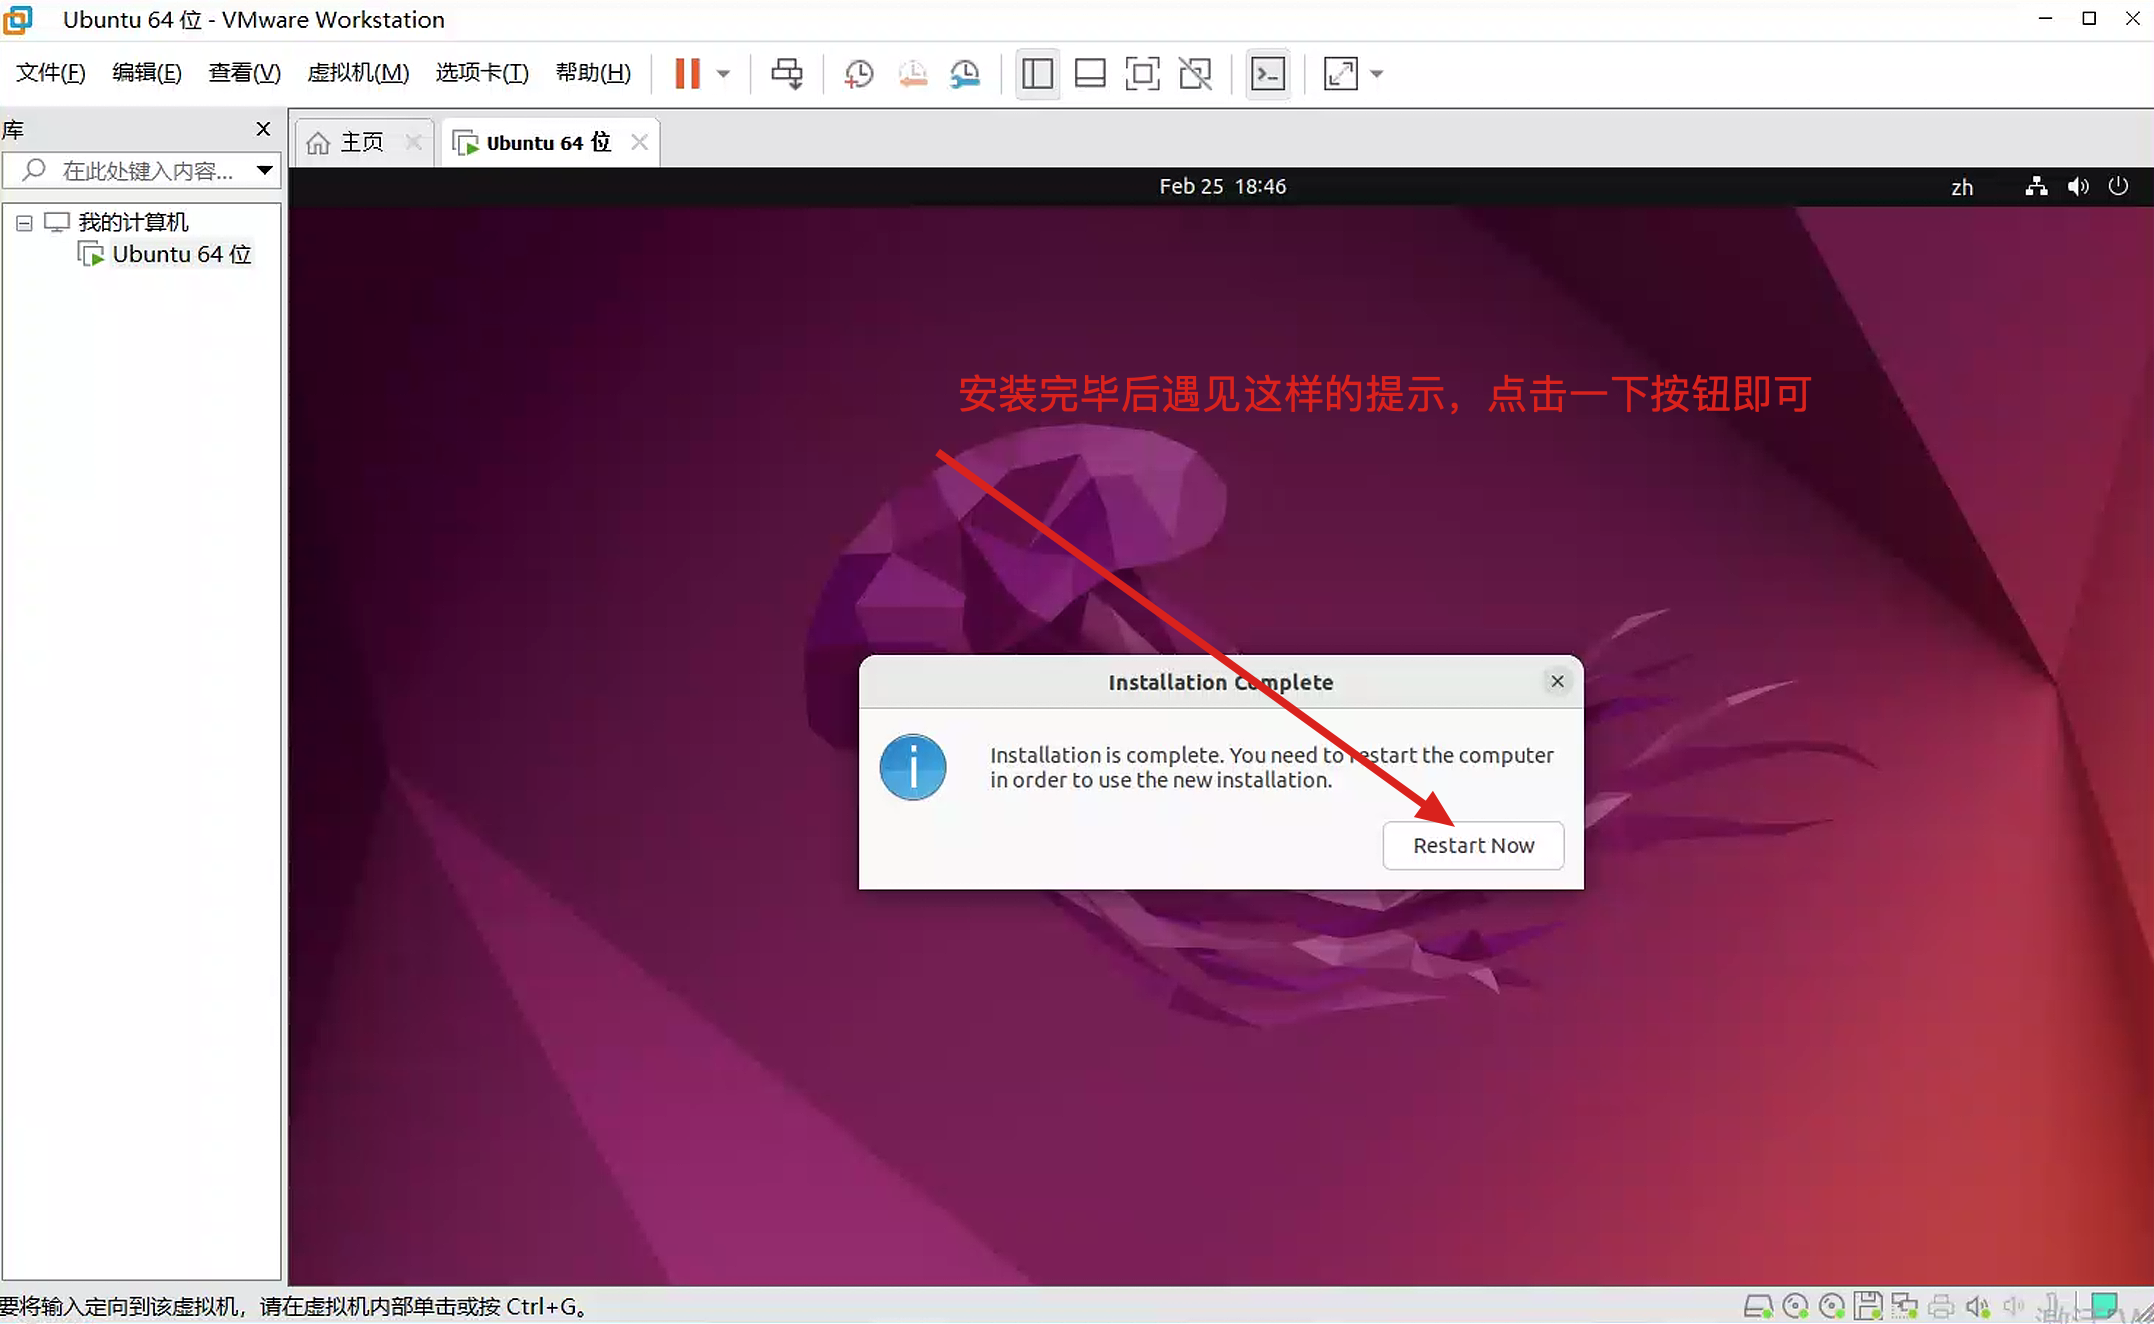This screenshot has width=2154, height=1324.
Task: Send Ctrl+Alt+Del to the virtual machine
Action: 787,73
